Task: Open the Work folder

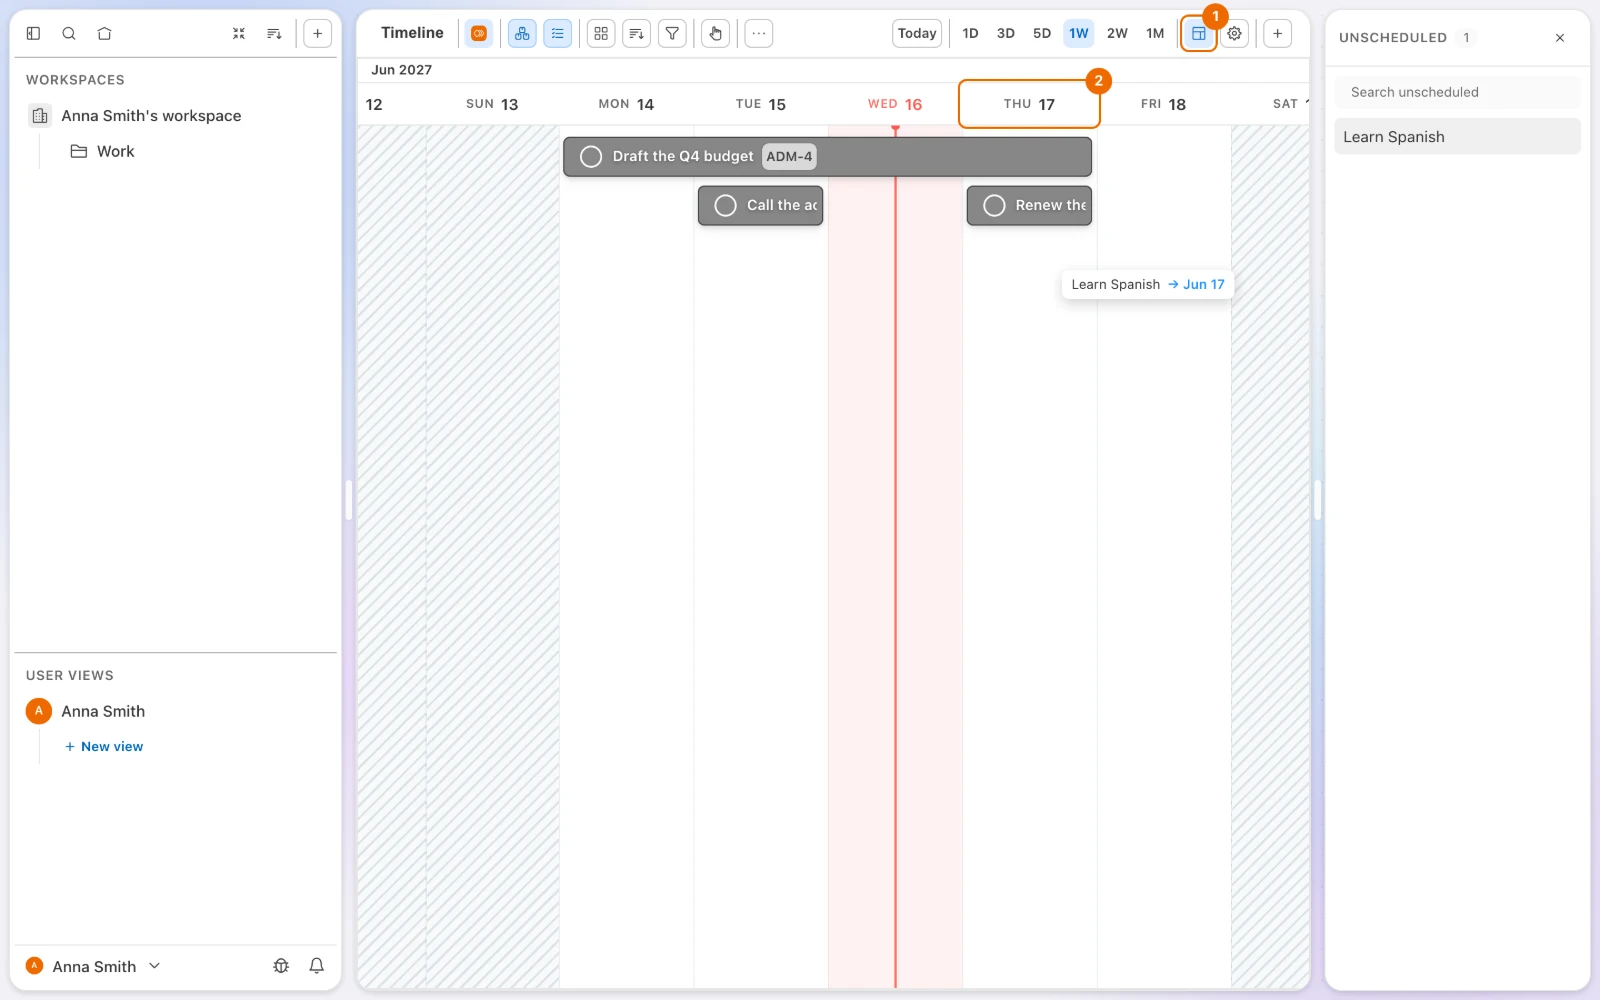Action: pyautogui.click(x=116, y=151)
